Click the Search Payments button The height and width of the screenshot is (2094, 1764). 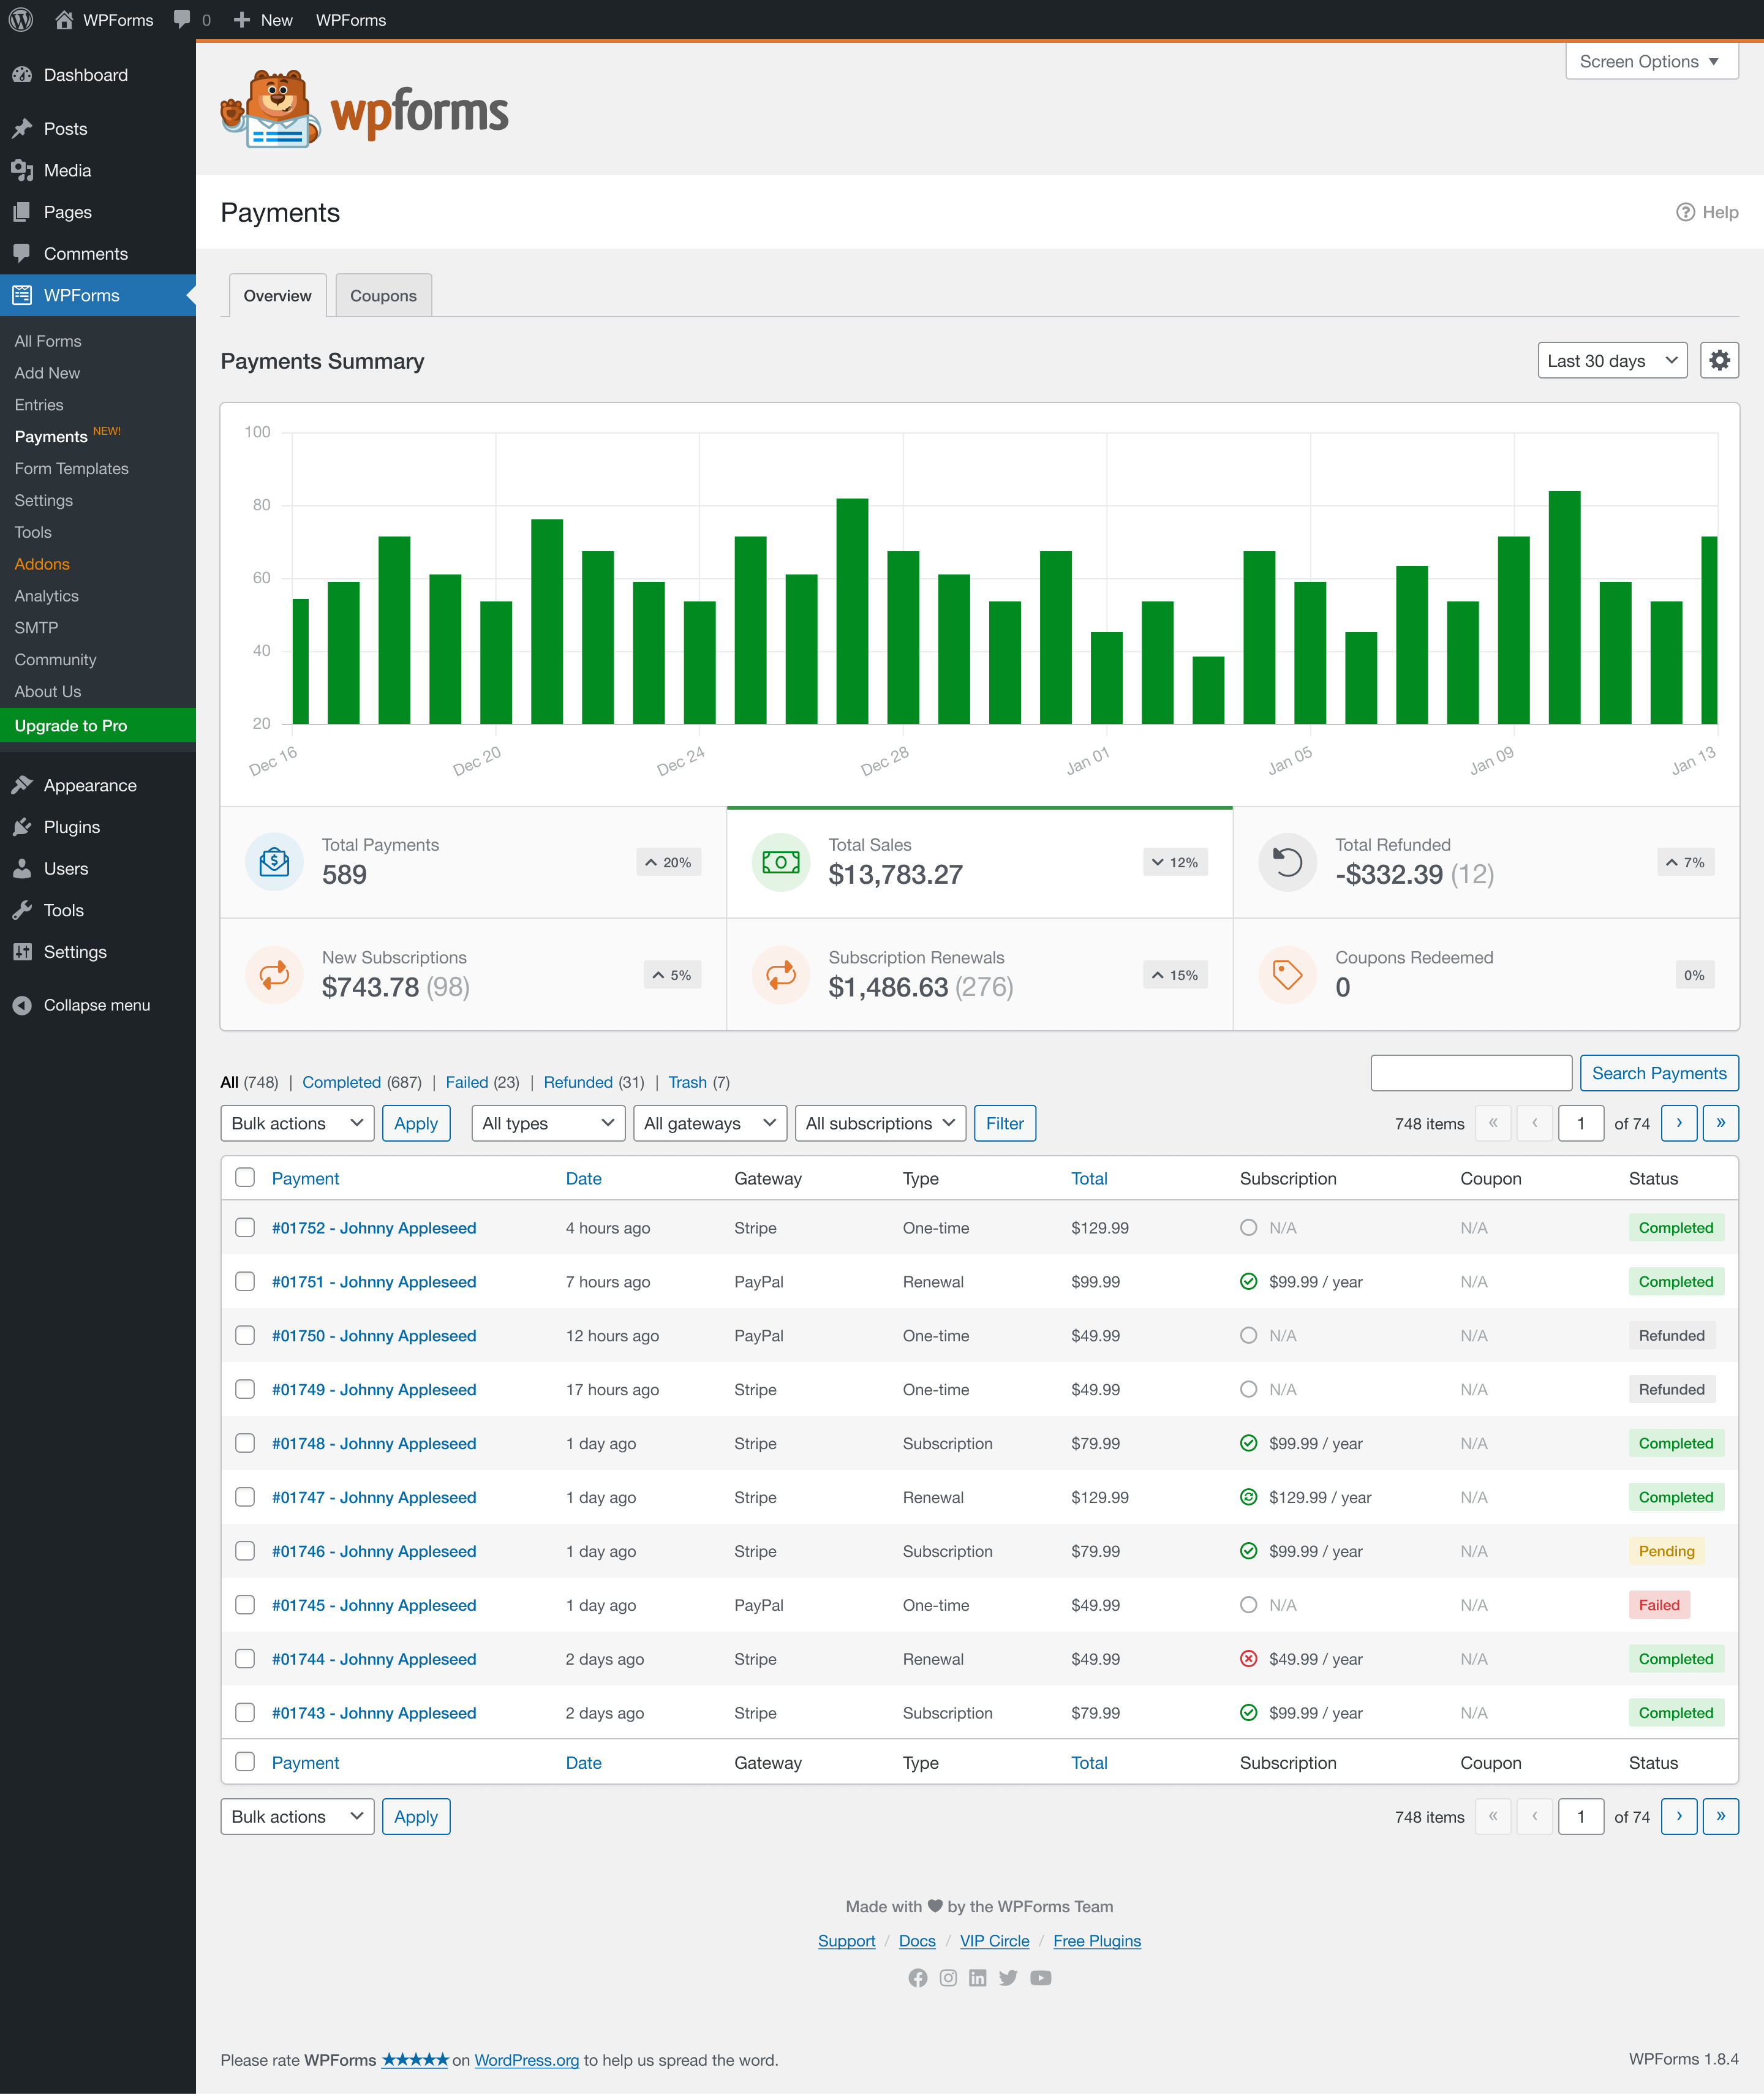click(x=1659, y=1073)
